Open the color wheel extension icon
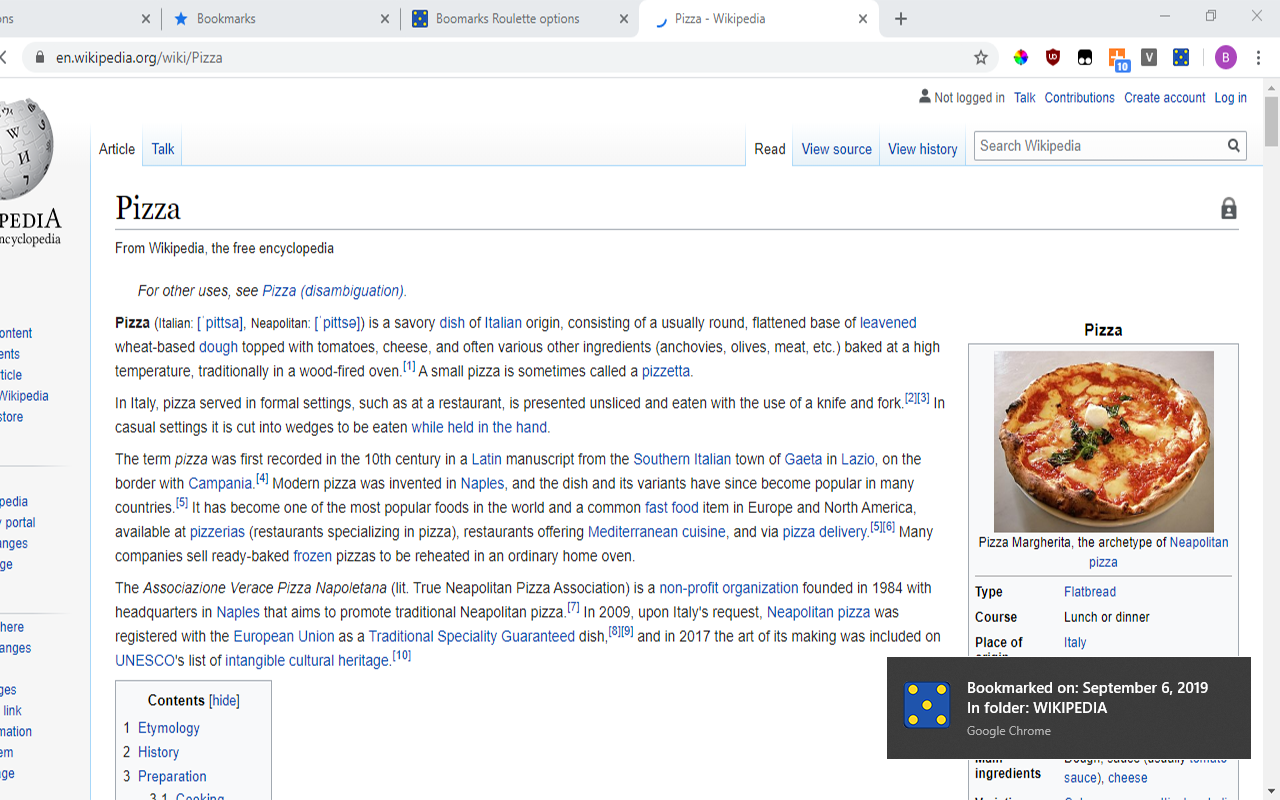This screenshot has width=1280, height=800. tap(1021, 58)
